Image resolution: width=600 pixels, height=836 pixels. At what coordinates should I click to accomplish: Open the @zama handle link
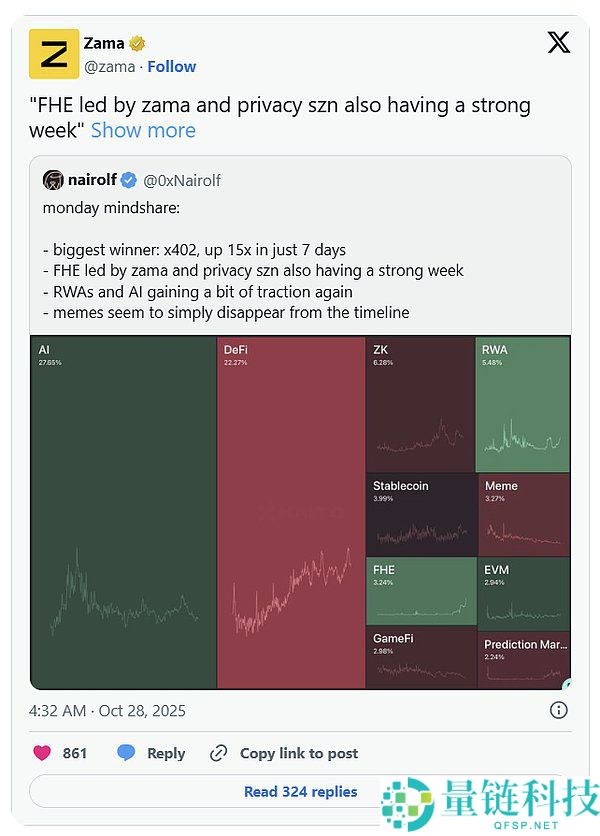point(111,66)
